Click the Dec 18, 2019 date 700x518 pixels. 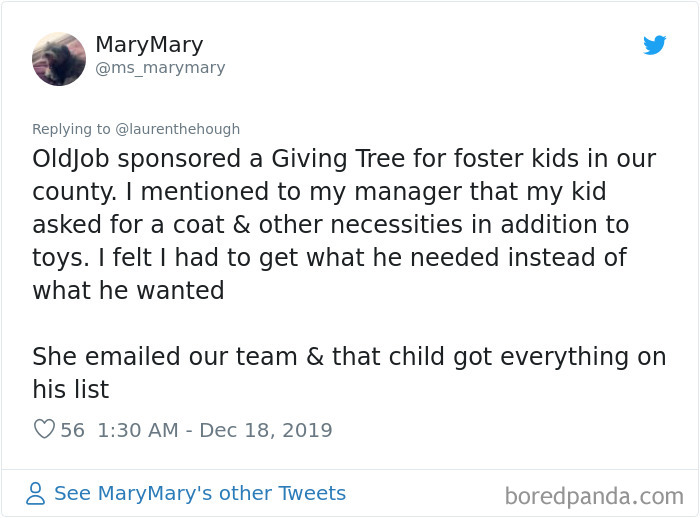266,430
